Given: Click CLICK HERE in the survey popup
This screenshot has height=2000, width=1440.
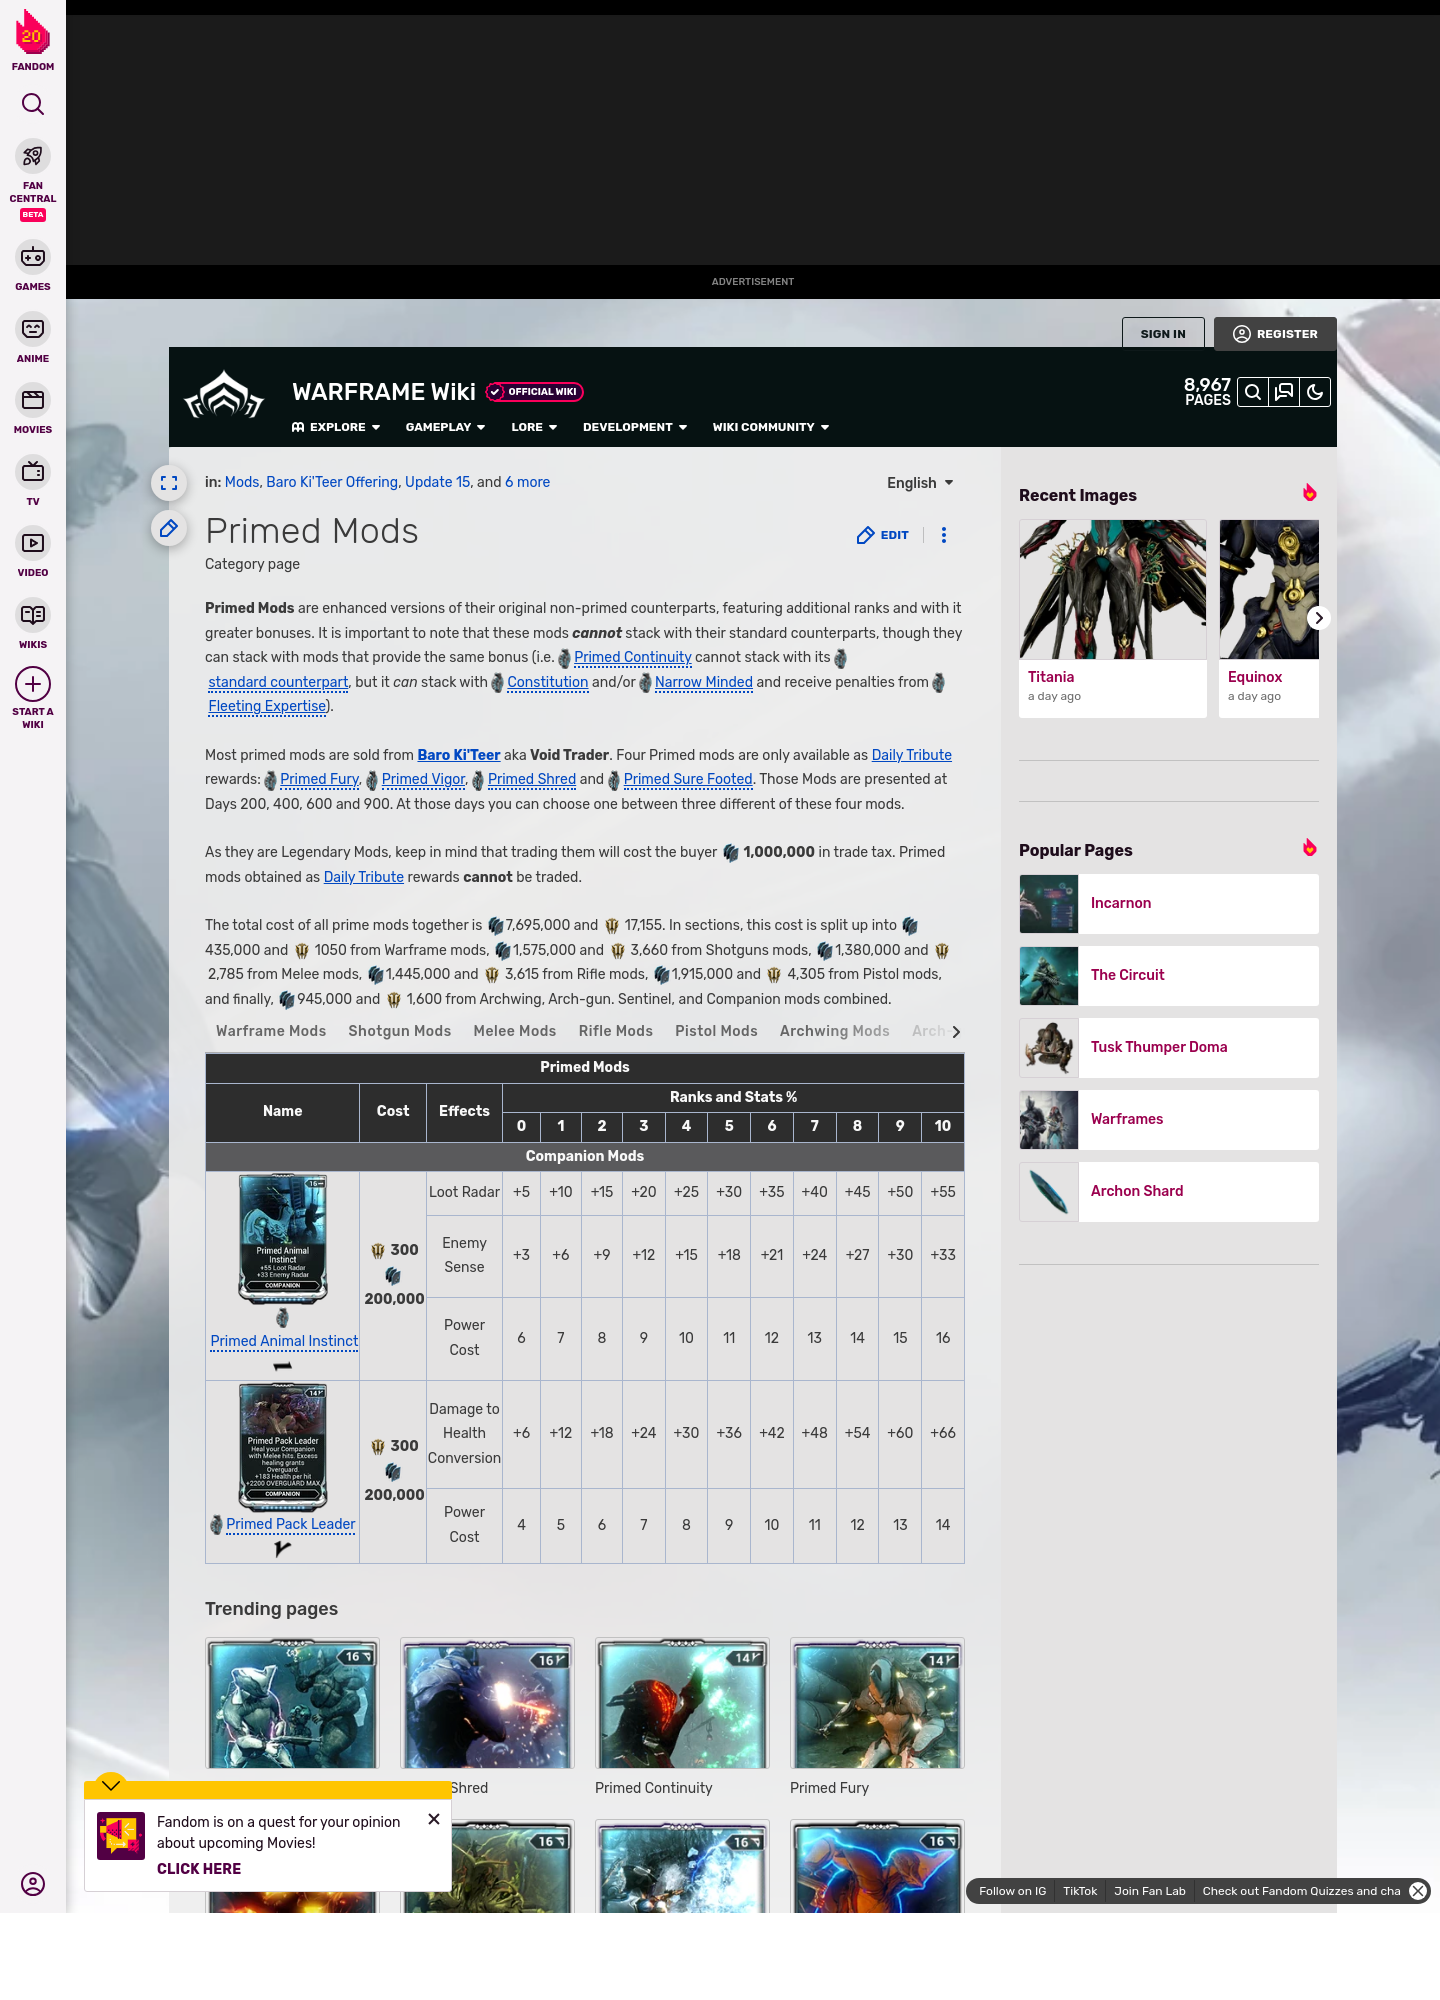Looking at the screenshot, I should click(199, 1869).
